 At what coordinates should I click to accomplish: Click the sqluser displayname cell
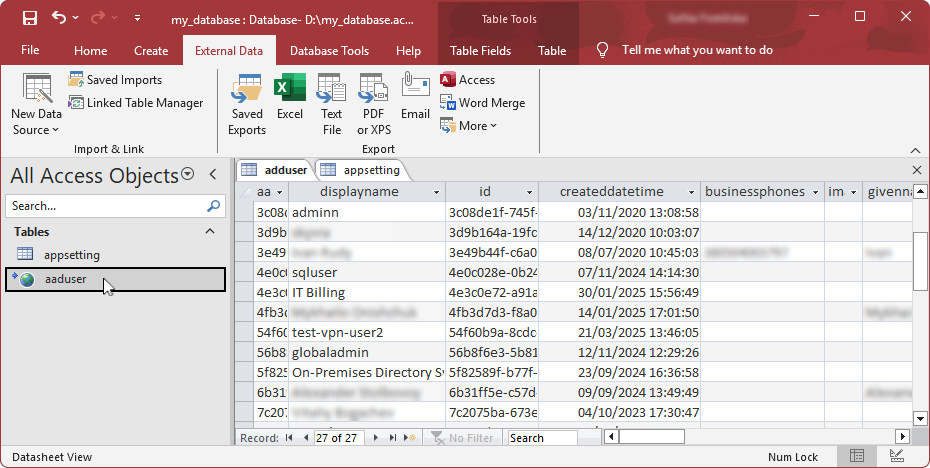(x=367, y=272)
